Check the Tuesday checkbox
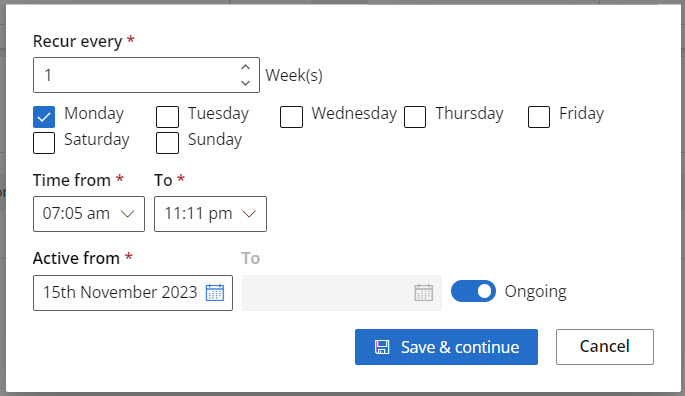The height and width of the screenshot is (396, 685). tap(167, 117)
